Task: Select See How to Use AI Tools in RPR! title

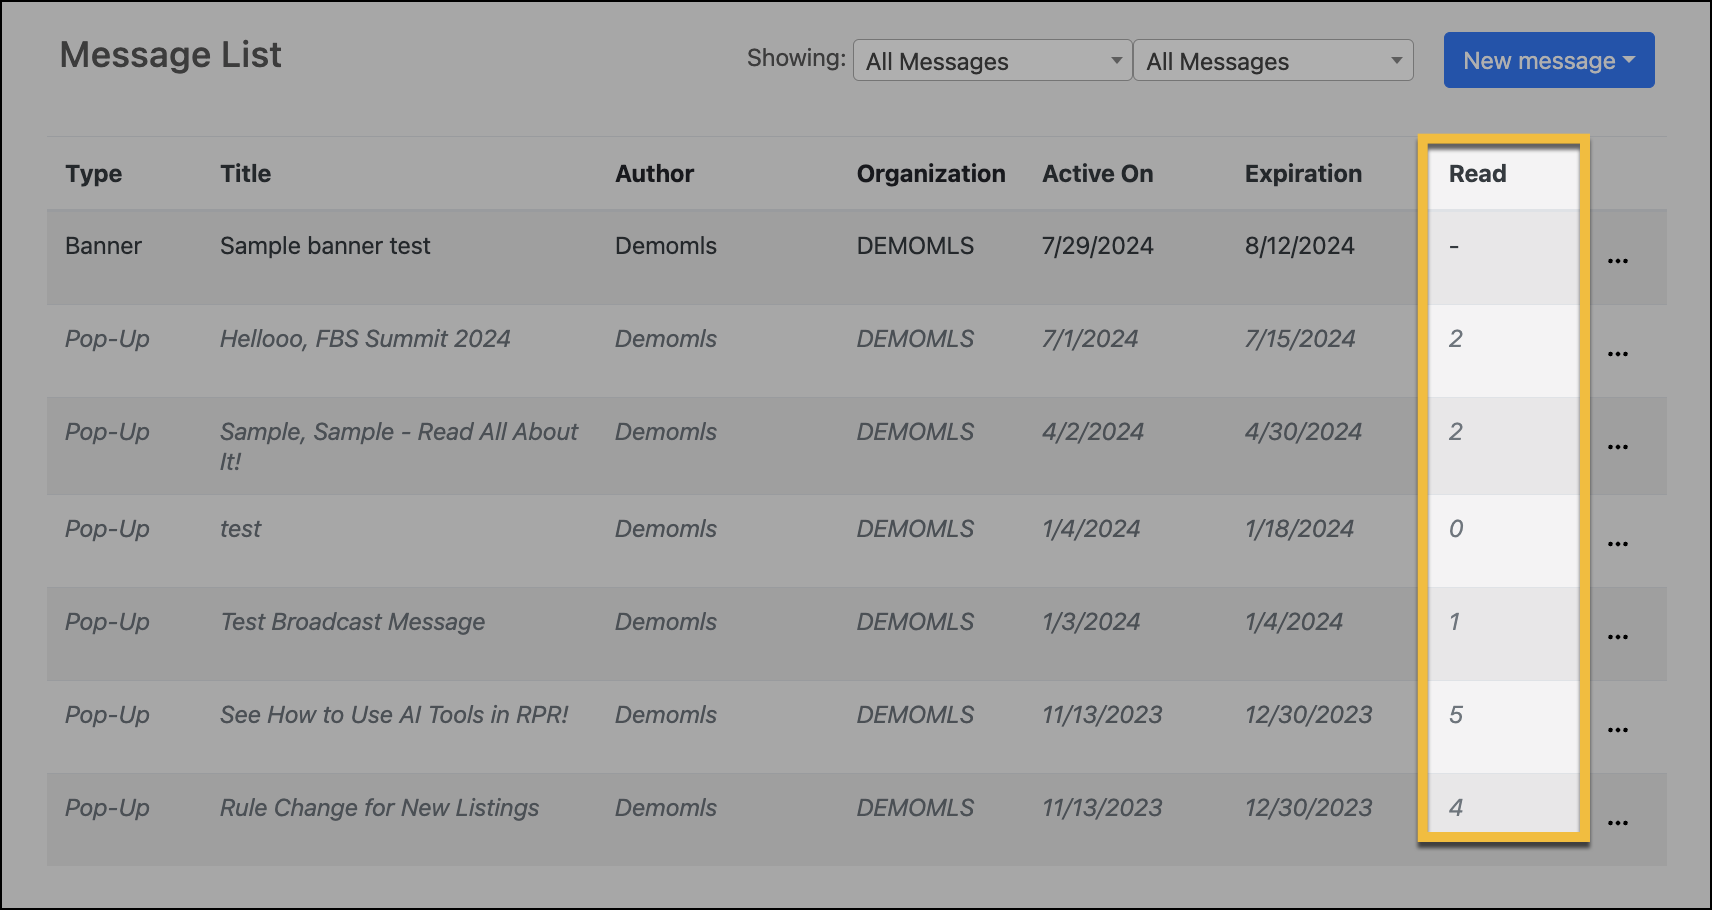Action: click(x=394, y=715)
